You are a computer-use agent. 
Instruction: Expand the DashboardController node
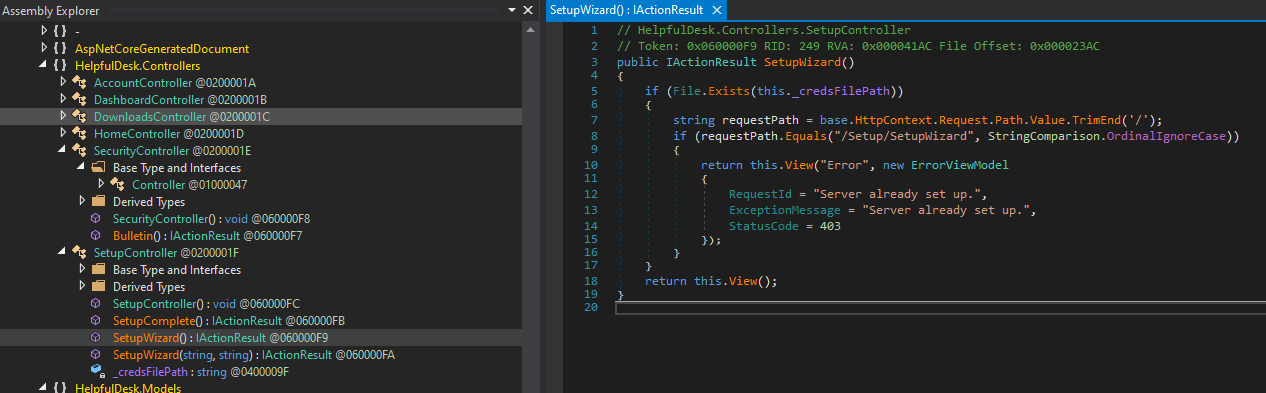coord(64,99)
